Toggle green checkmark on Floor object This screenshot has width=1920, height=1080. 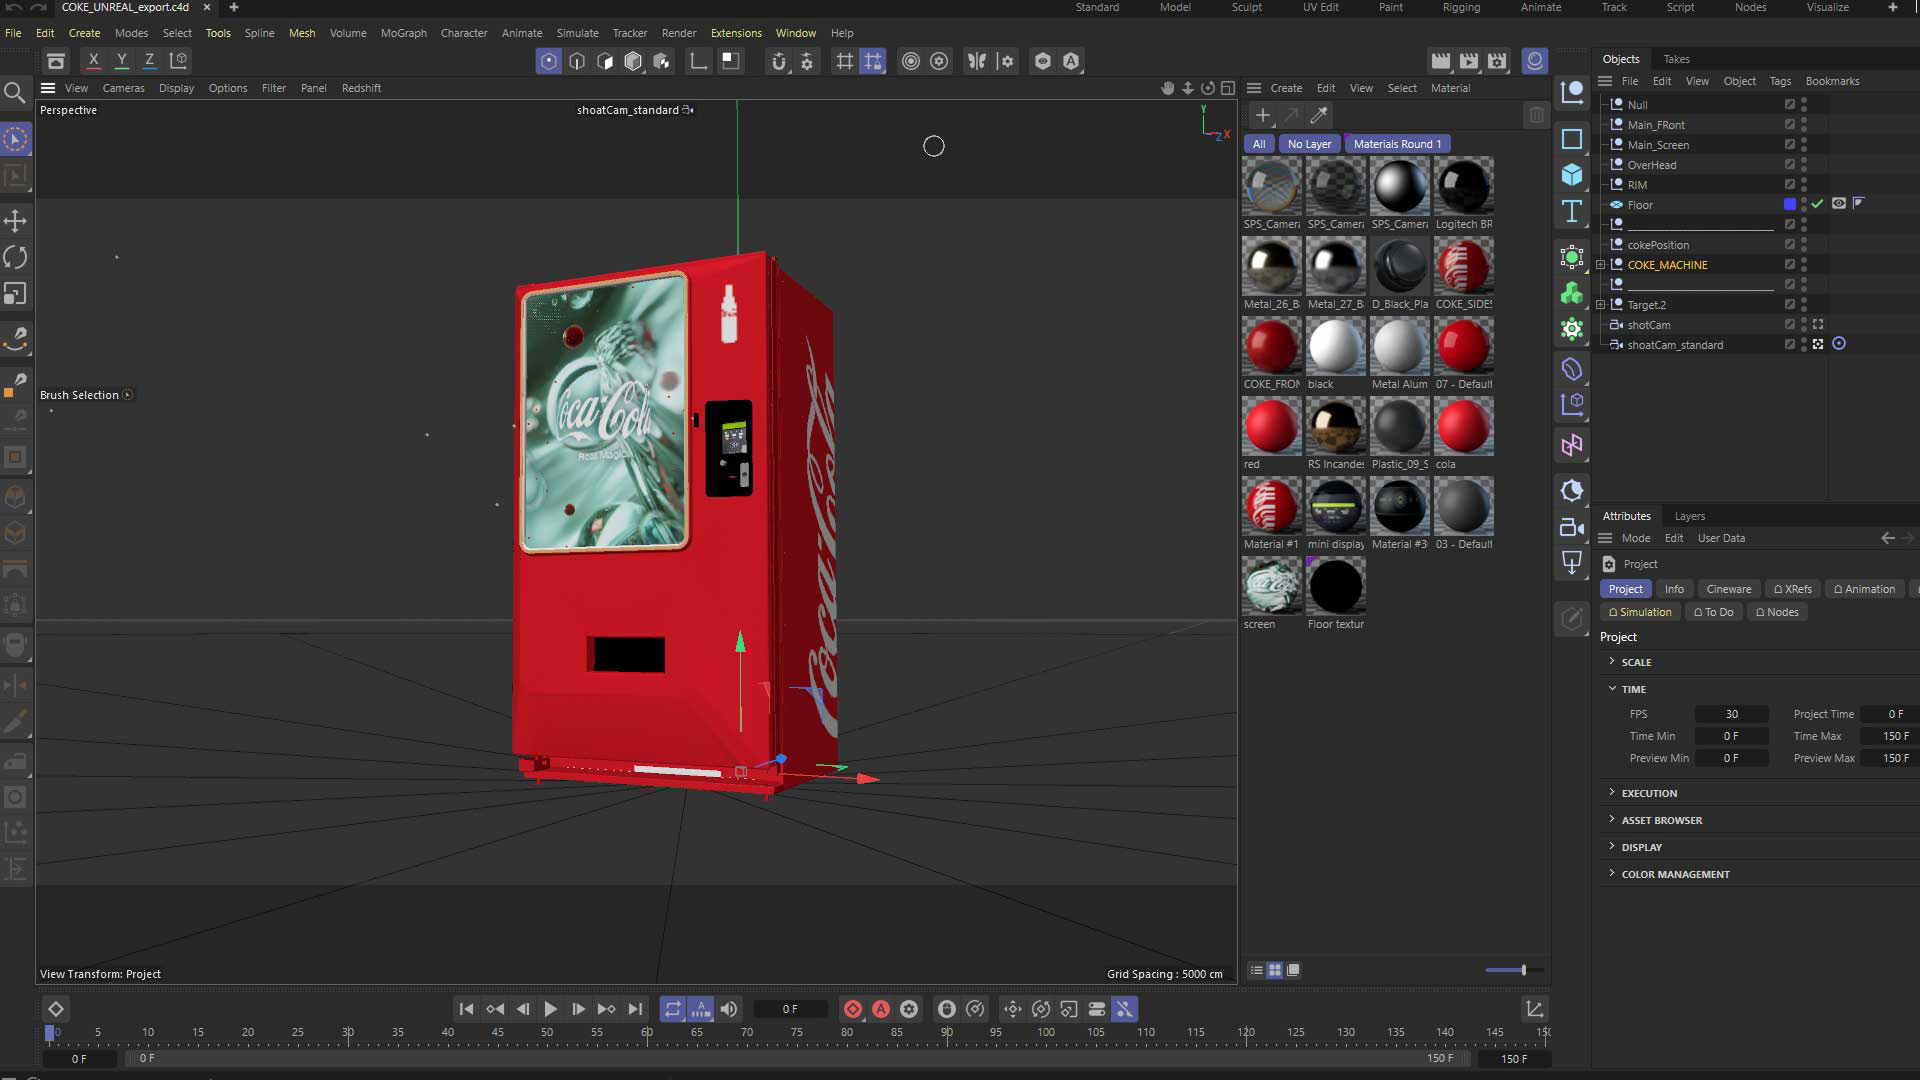(1818, 204)
